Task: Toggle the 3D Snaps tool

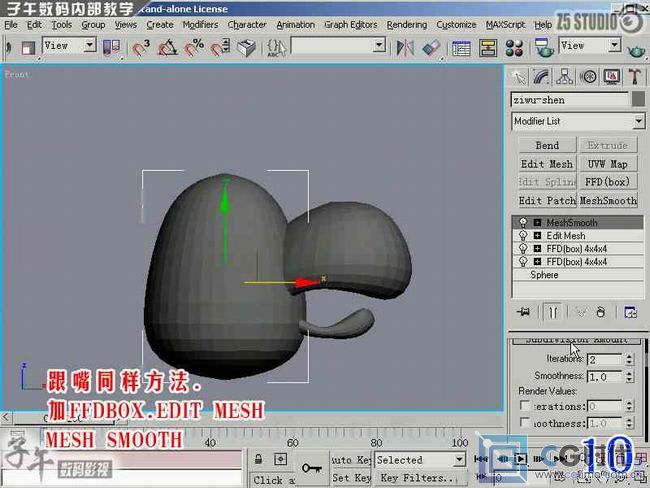Action: [141, 47]
